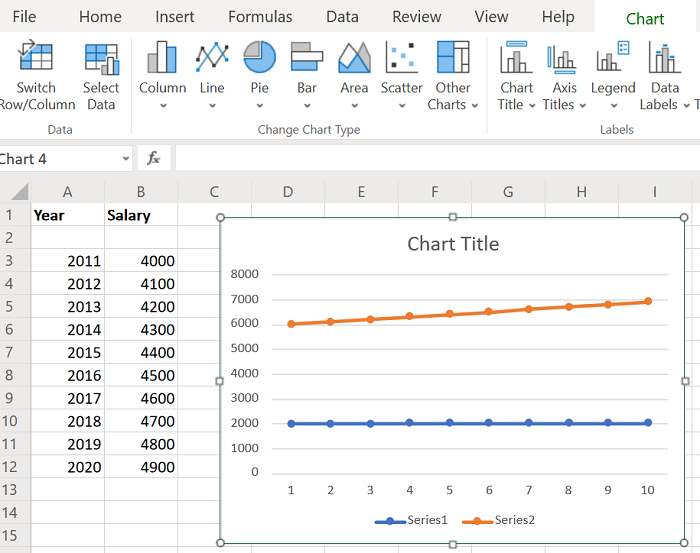Click the insert function fx button

pyautogui.click(x=153, y=159)
